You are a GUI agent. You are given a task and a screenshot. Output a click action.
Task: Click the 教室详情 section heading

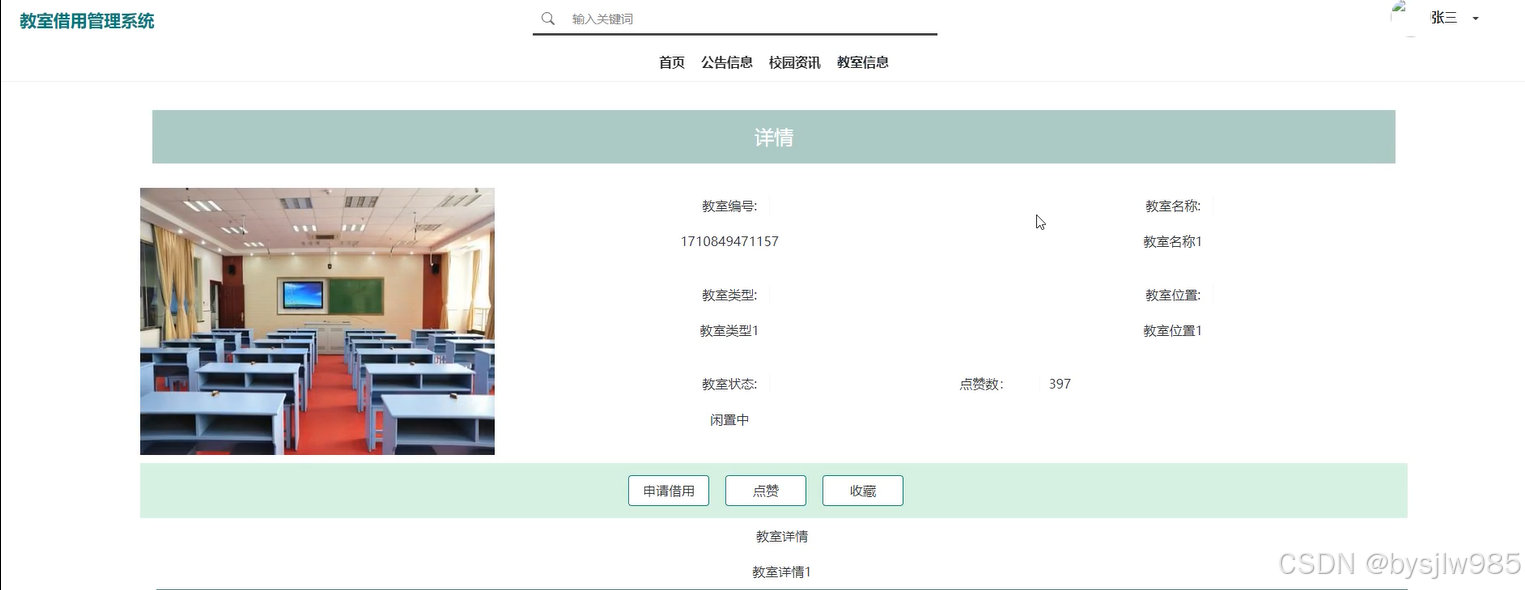[782, 537]
